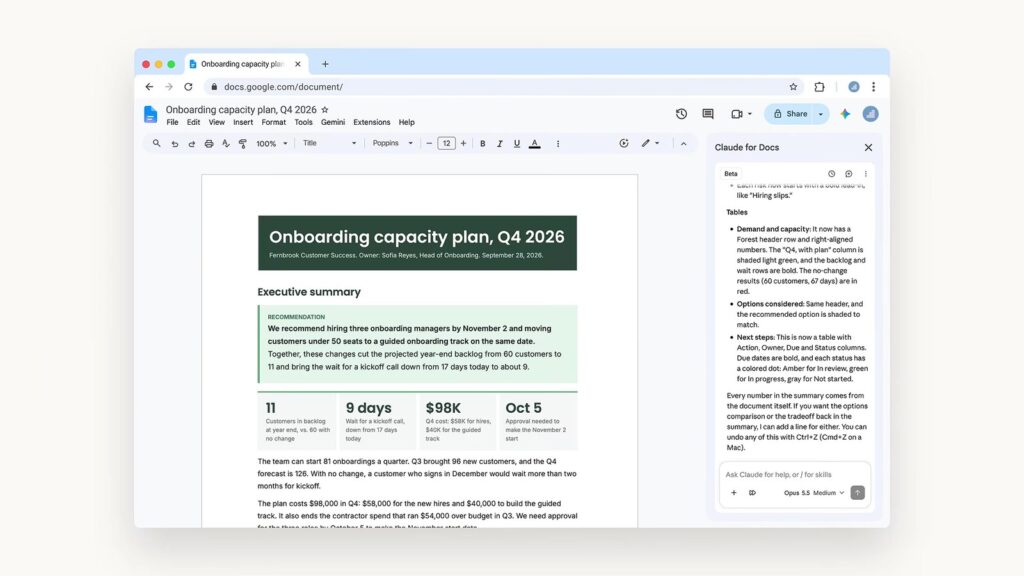Print the document
Image resolution: width=1024 pixels, height=576 pixels.
coord(209,144)
